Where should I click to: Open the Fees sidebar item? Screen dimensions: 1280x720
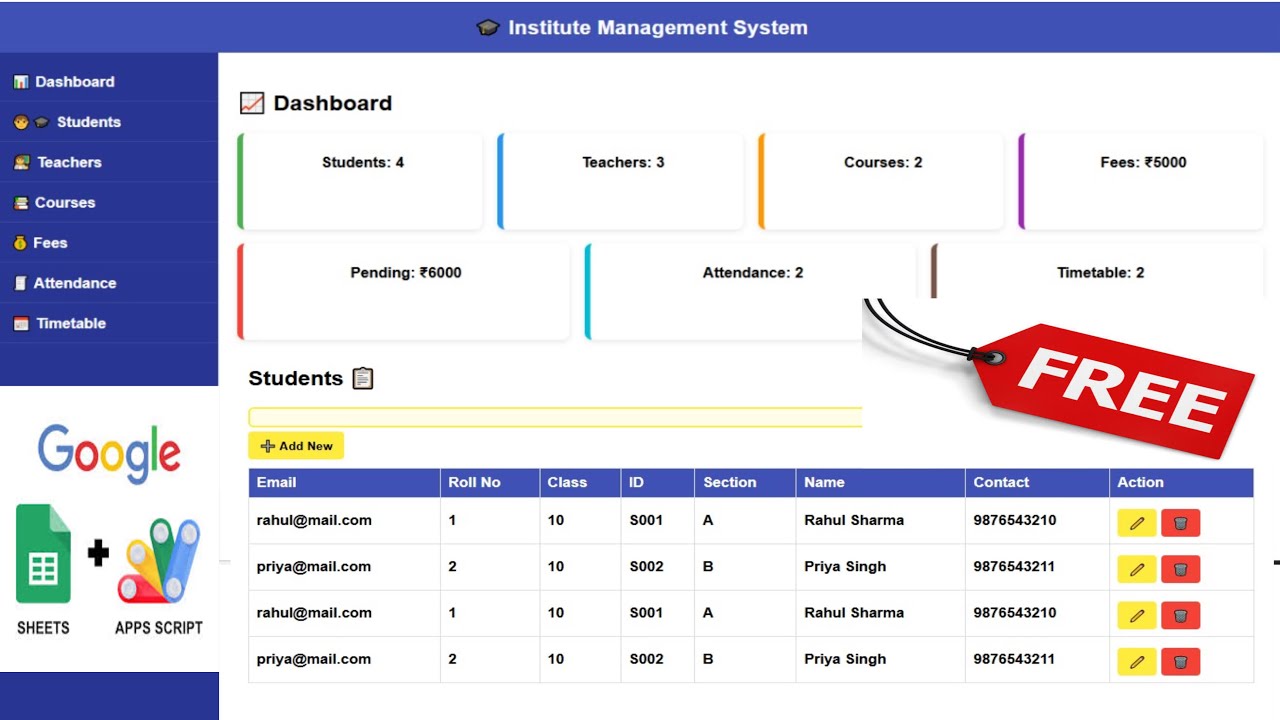click(x=109, y=243)
